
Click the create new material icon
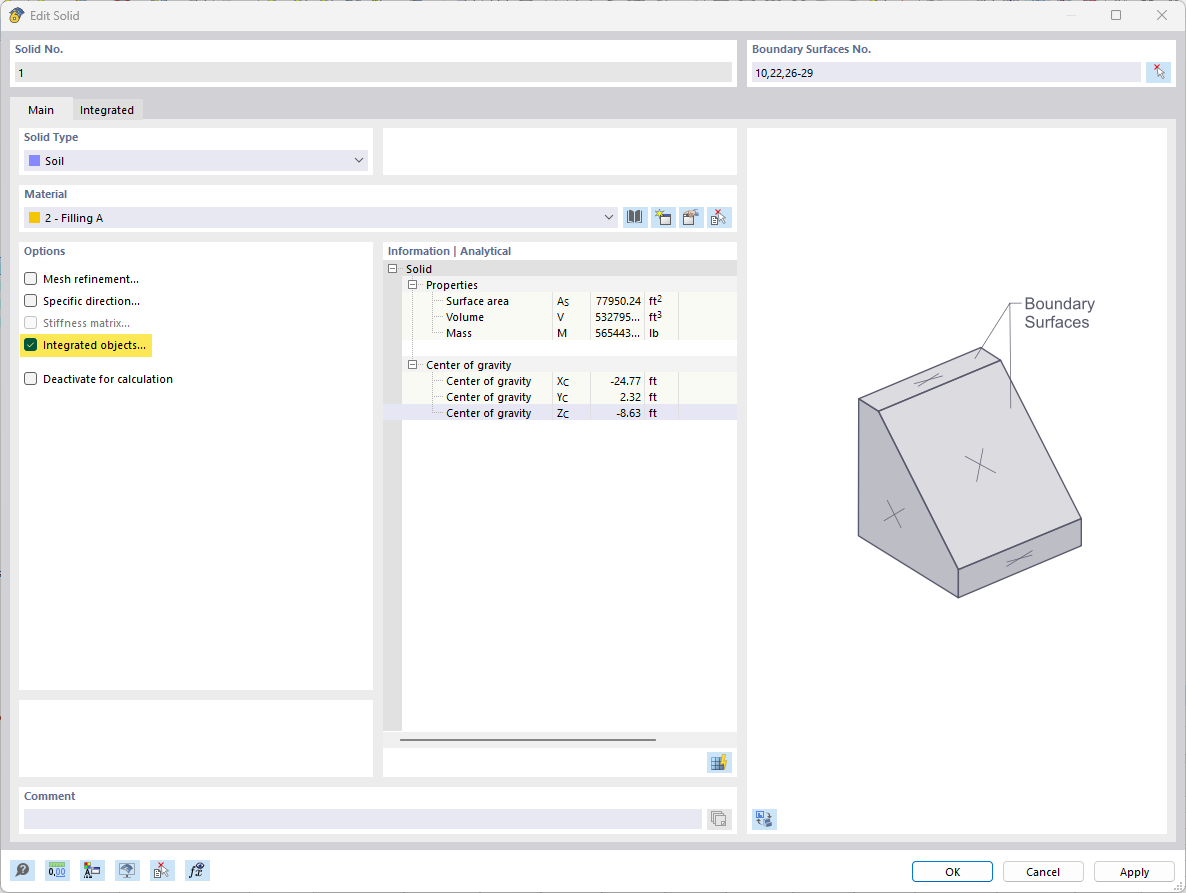pyautogui.click(x=663, y=218)
